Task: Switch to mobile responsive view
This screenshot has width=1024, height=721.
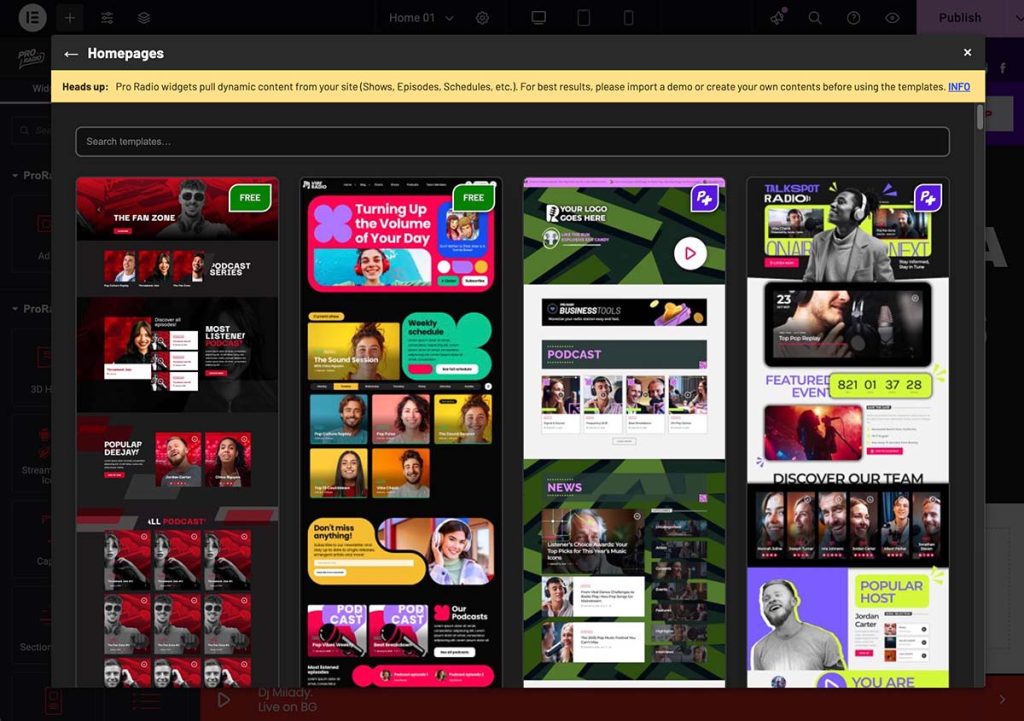Action: [x=628, y=18]
